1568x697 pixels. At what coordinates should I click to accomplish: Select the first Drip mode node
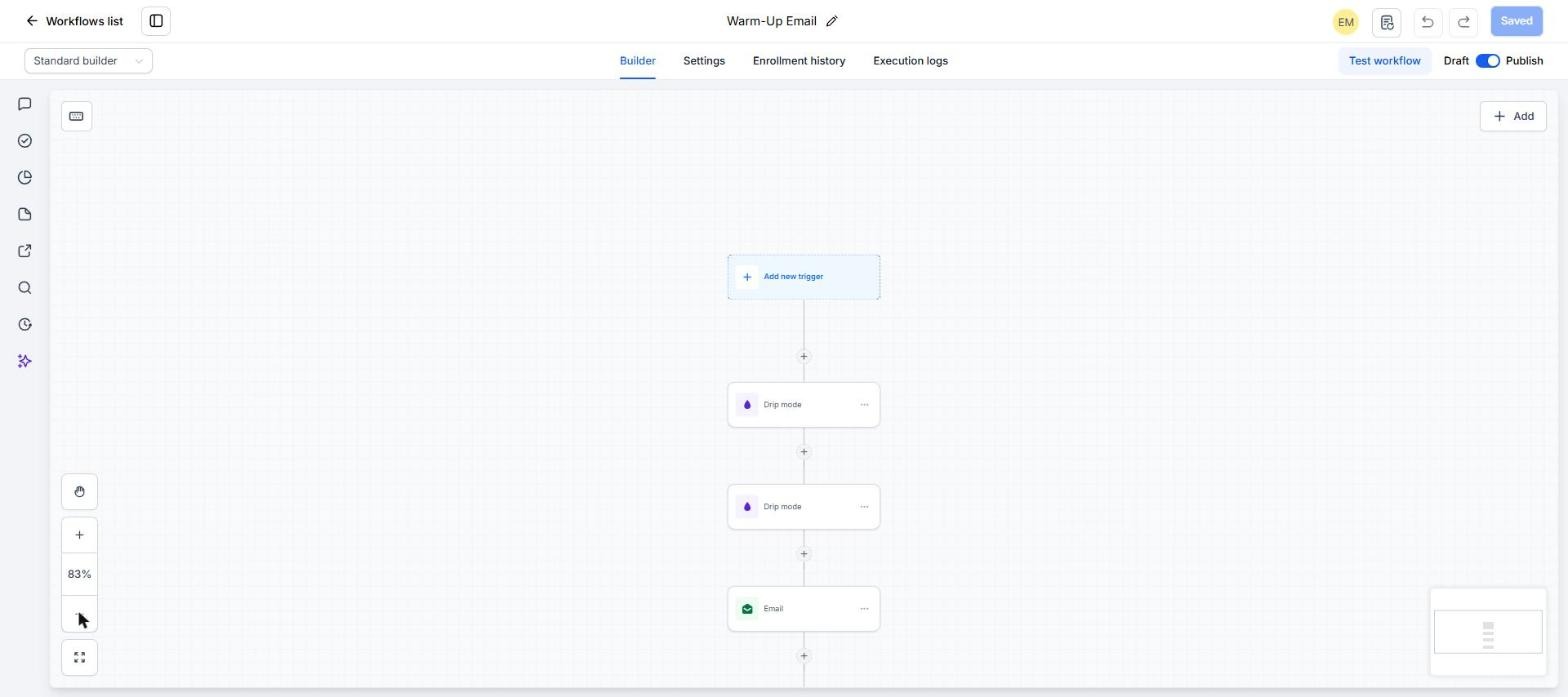804,405
